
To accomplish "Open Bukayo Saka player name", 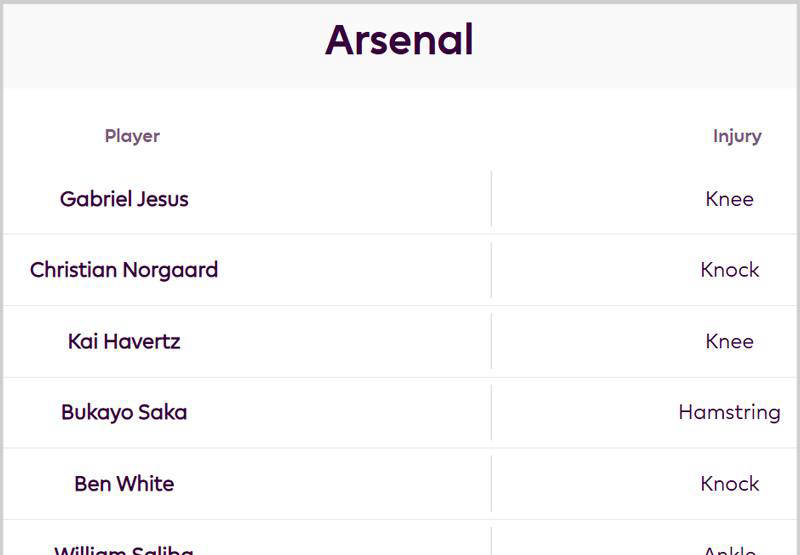I will (124, 413).
